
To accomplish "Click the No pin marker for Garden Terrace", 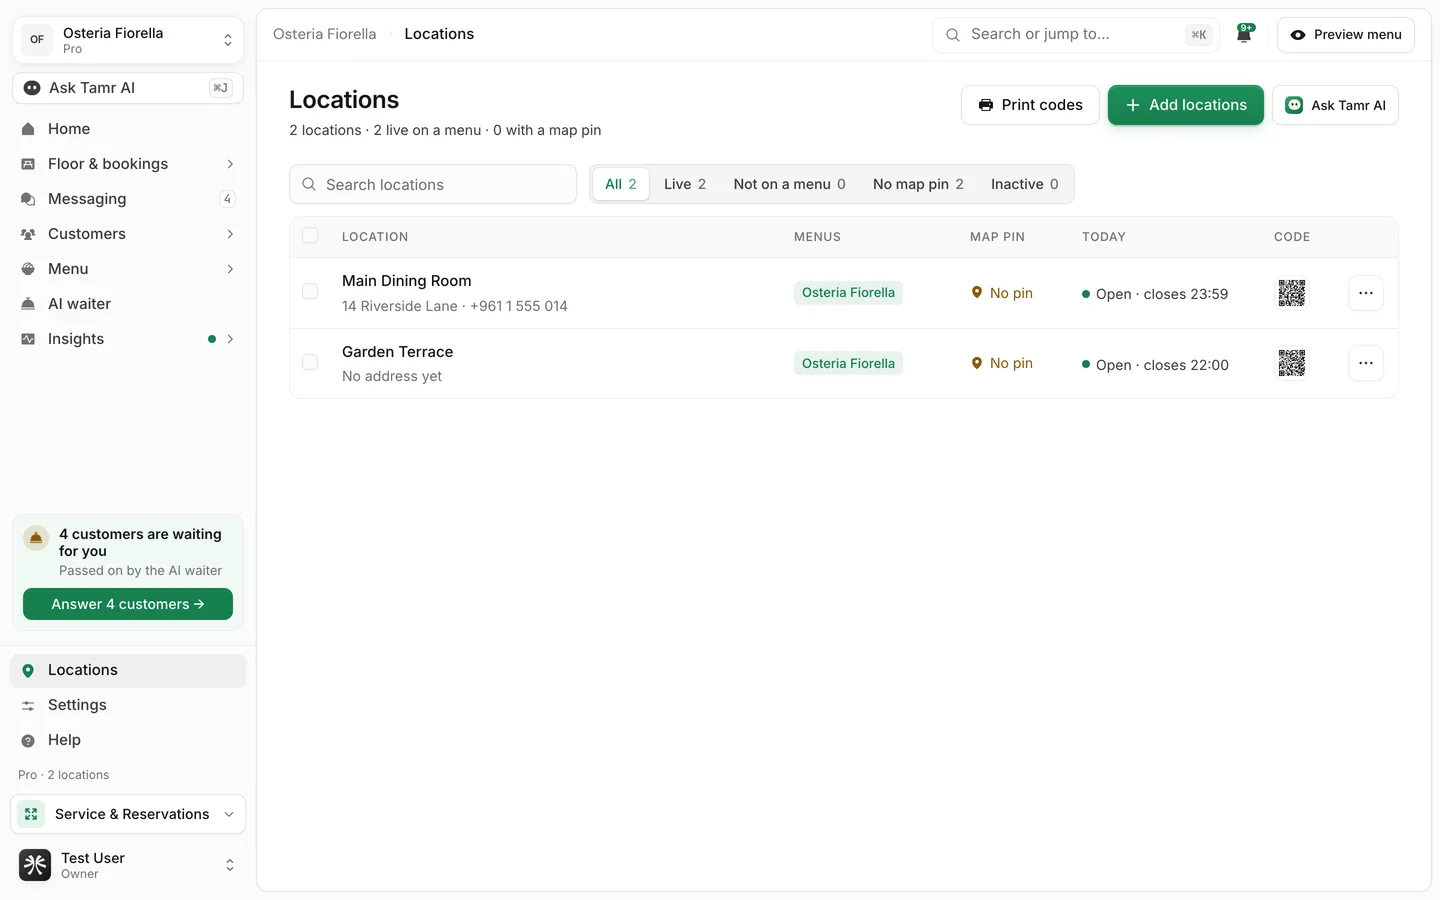I will (x=1002, y=363).
